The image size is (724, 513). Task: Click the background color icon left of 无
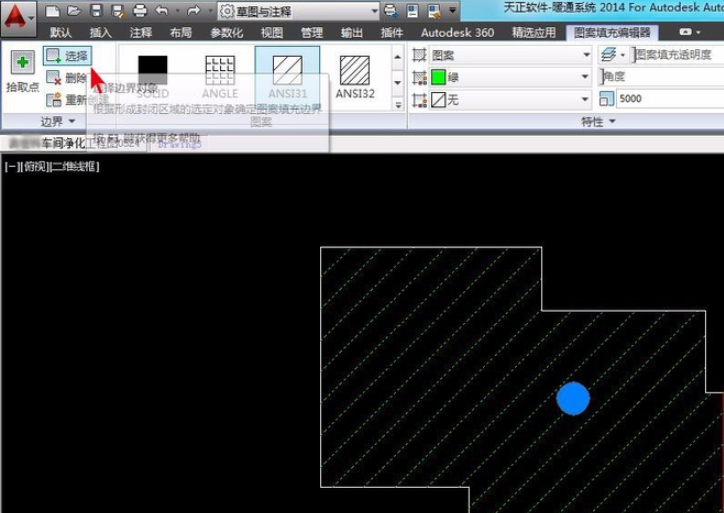tap(419, 99)
